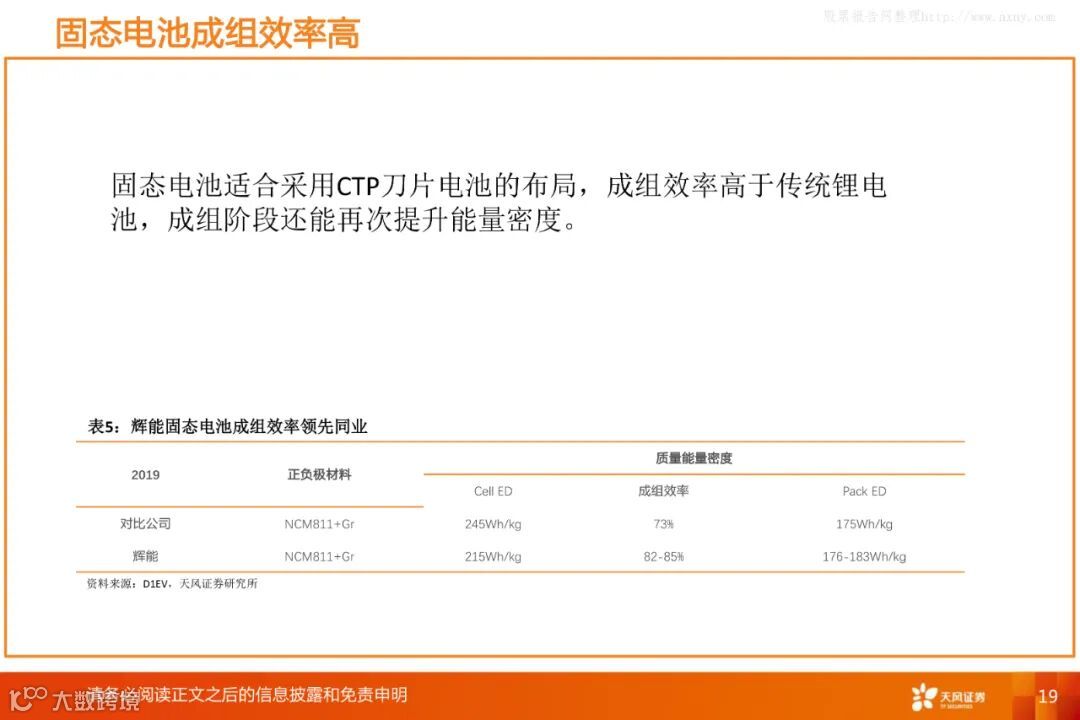Click the 215Wh/kg cell
The width and height of the screenshot is (1080, 720).
493,557
